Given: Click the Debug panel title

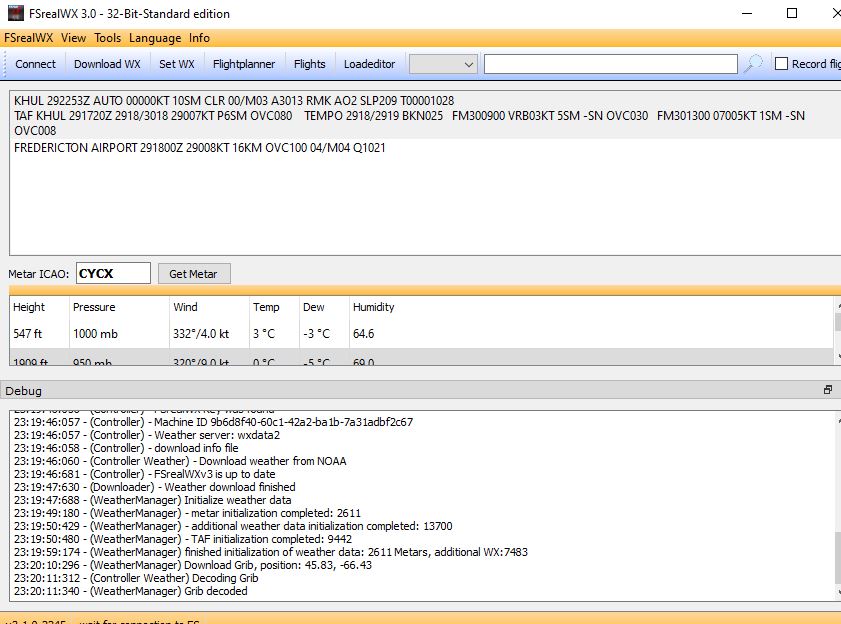Looking at the screenshot, I should click(24, 391).
